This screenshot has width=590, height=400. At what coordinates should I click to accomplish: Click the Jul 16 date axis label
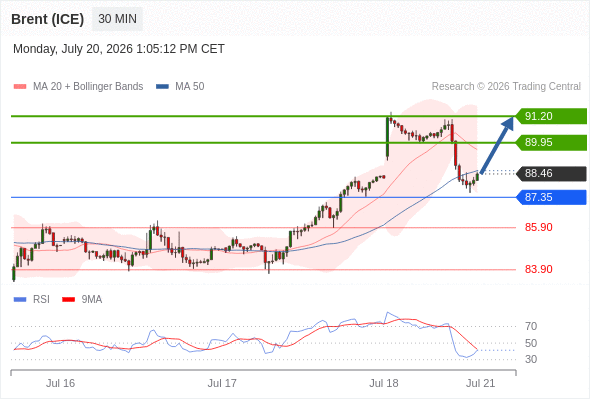(60, 383)
